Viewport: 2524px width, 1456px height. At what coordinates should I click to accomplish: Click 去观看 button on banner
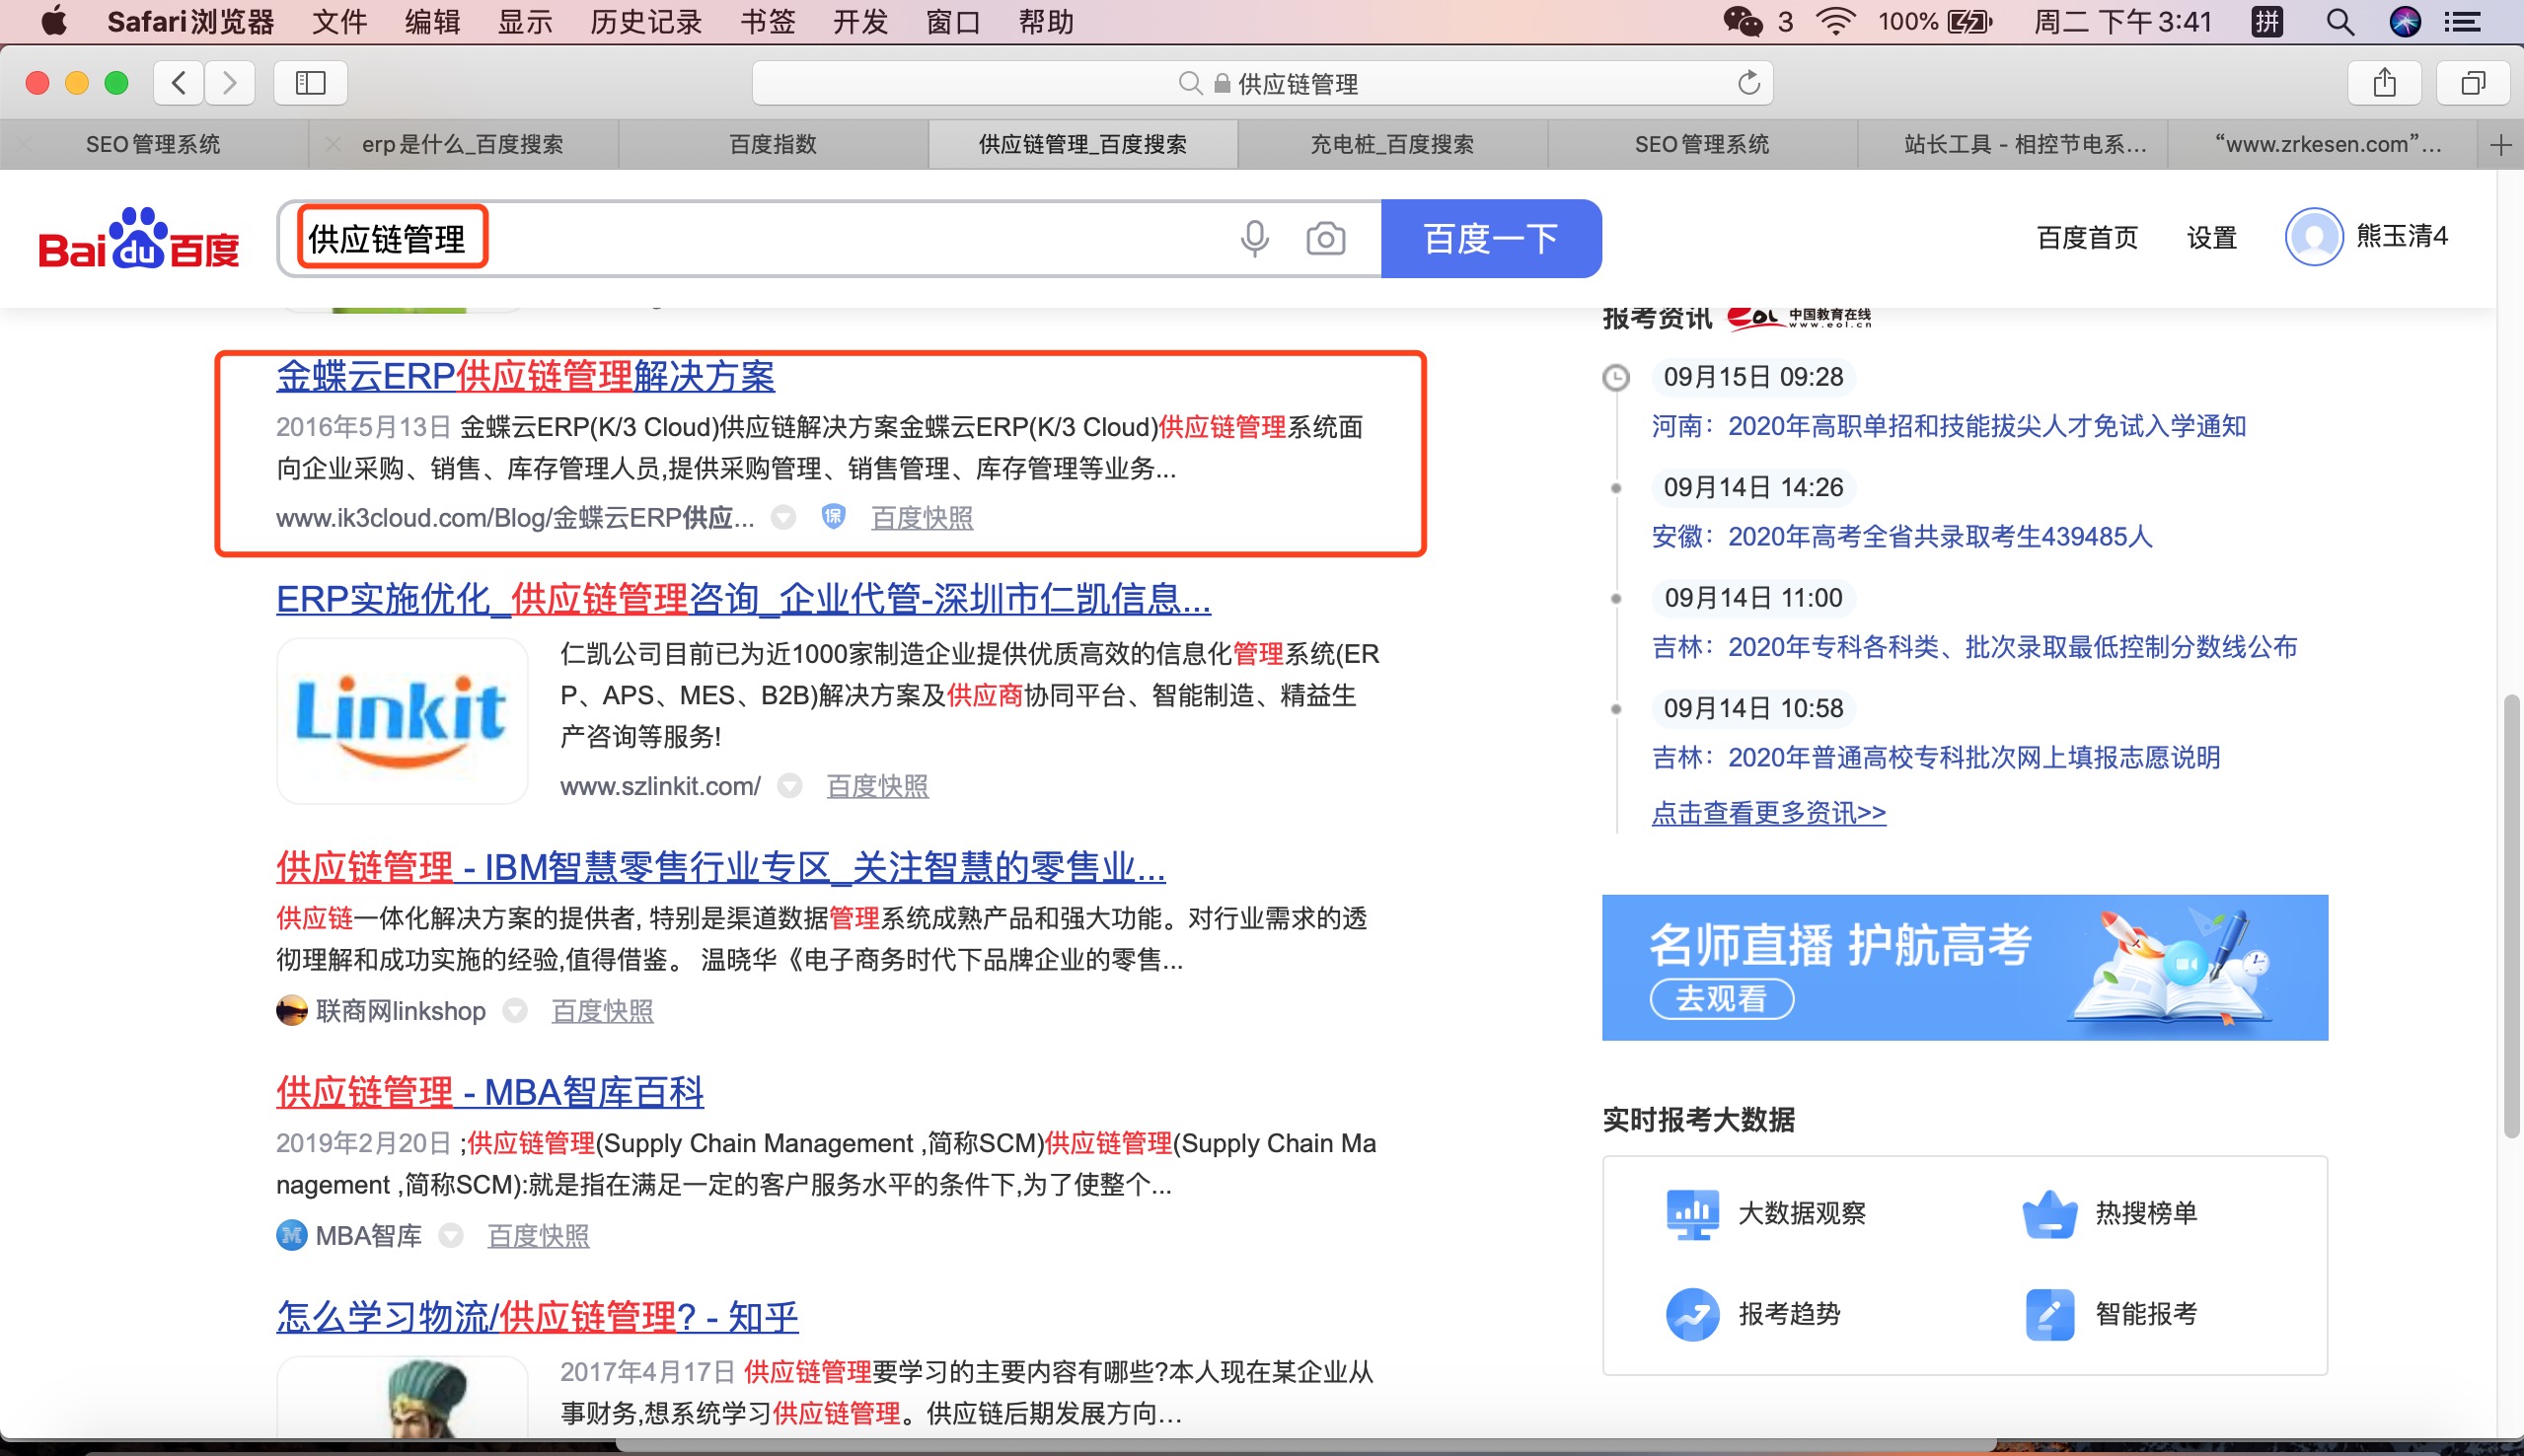pos(1721,998)
